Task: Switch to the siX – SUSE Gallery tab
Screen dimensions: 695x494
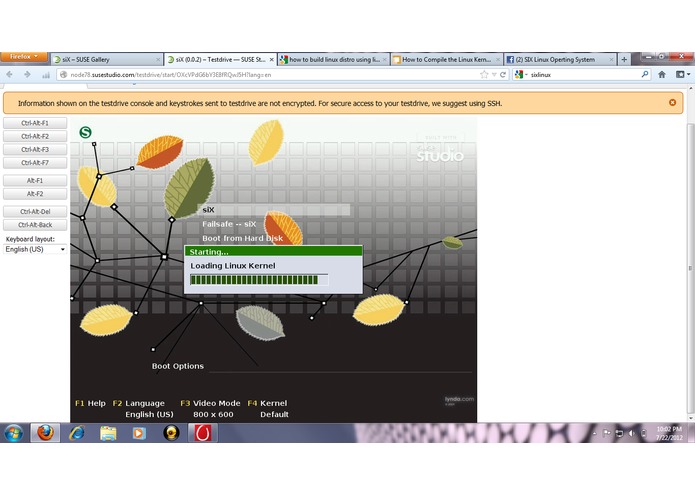Action: coord(106,59)
